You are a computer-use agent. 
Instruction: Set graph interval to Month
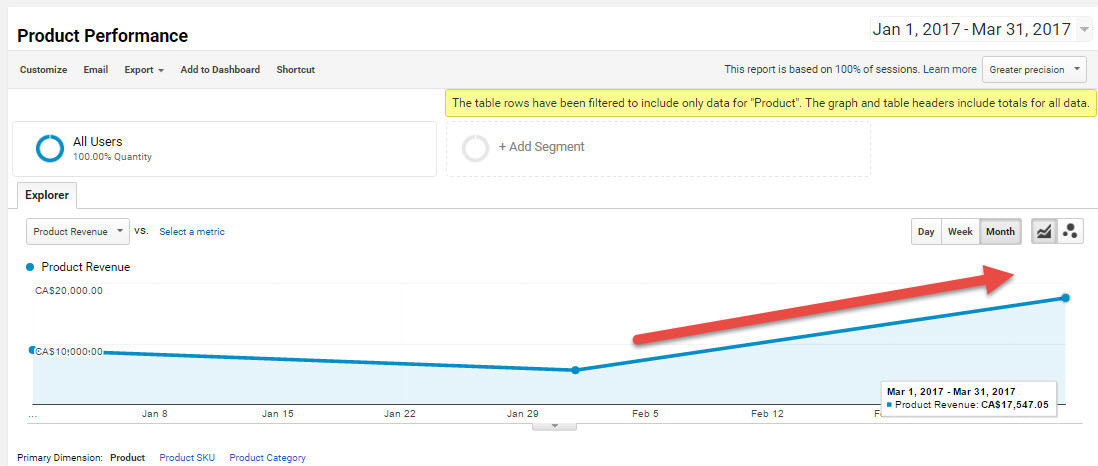(x=1000, y=231)
